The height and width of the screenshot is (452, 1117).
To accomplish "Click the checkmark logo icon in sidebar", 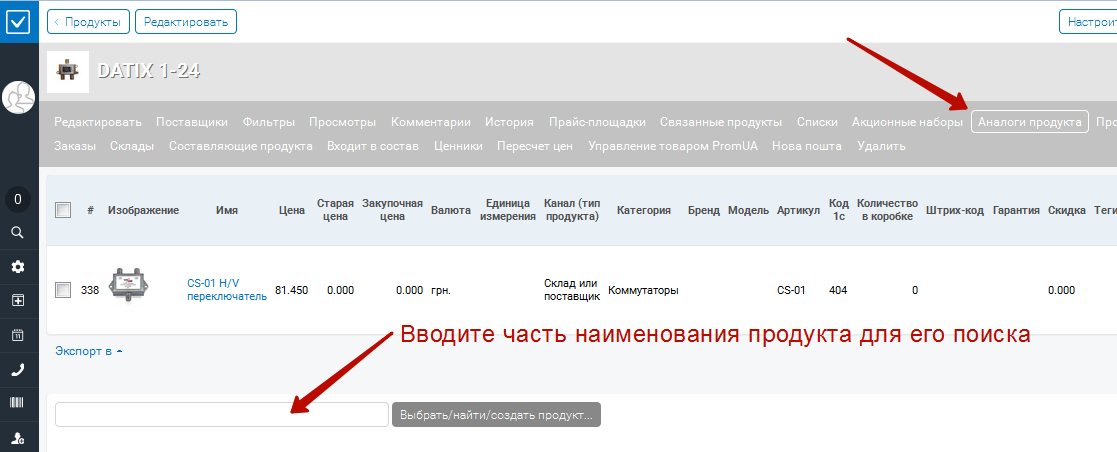I will [x=19, y=21].
